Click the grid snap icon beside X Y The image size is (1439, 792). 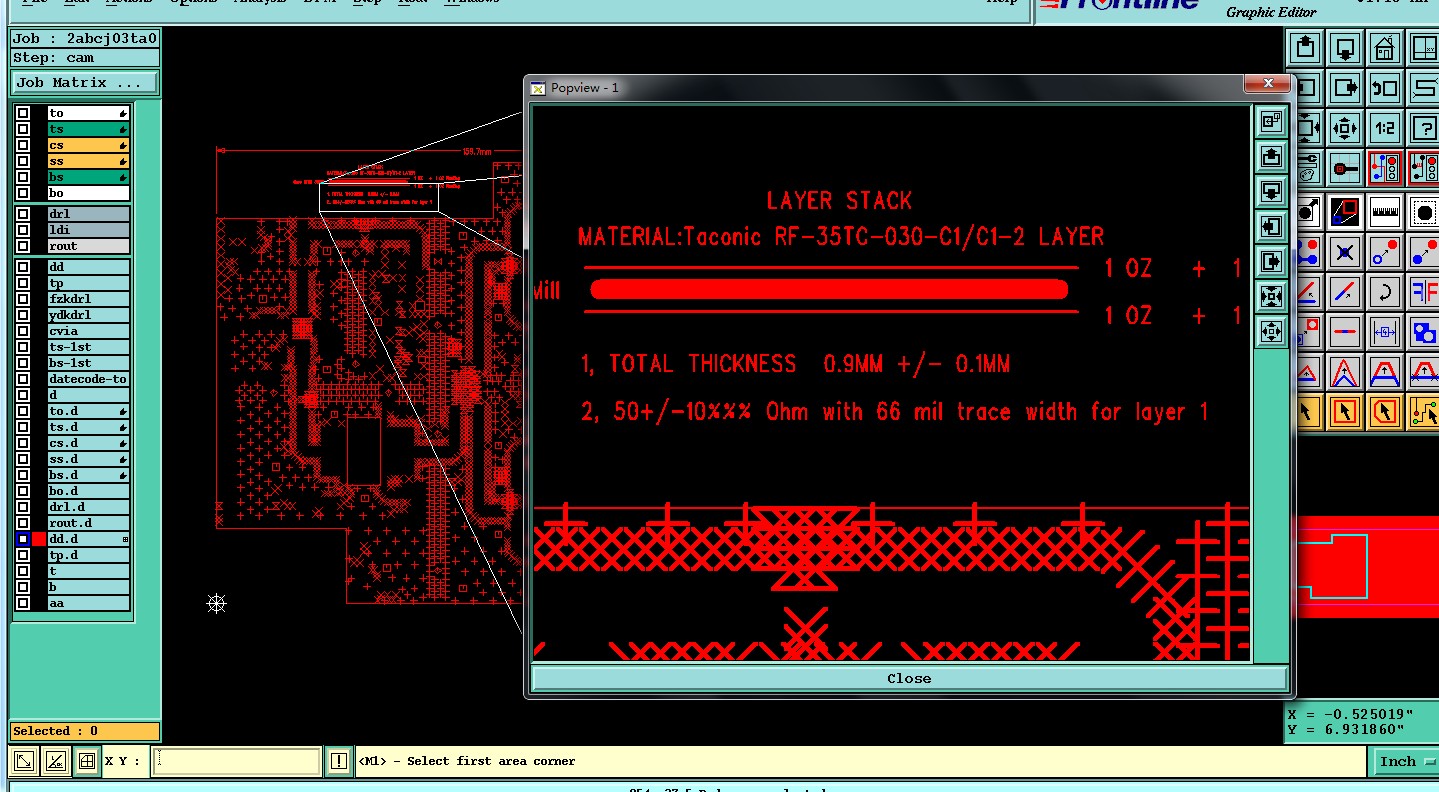(87, 761)
